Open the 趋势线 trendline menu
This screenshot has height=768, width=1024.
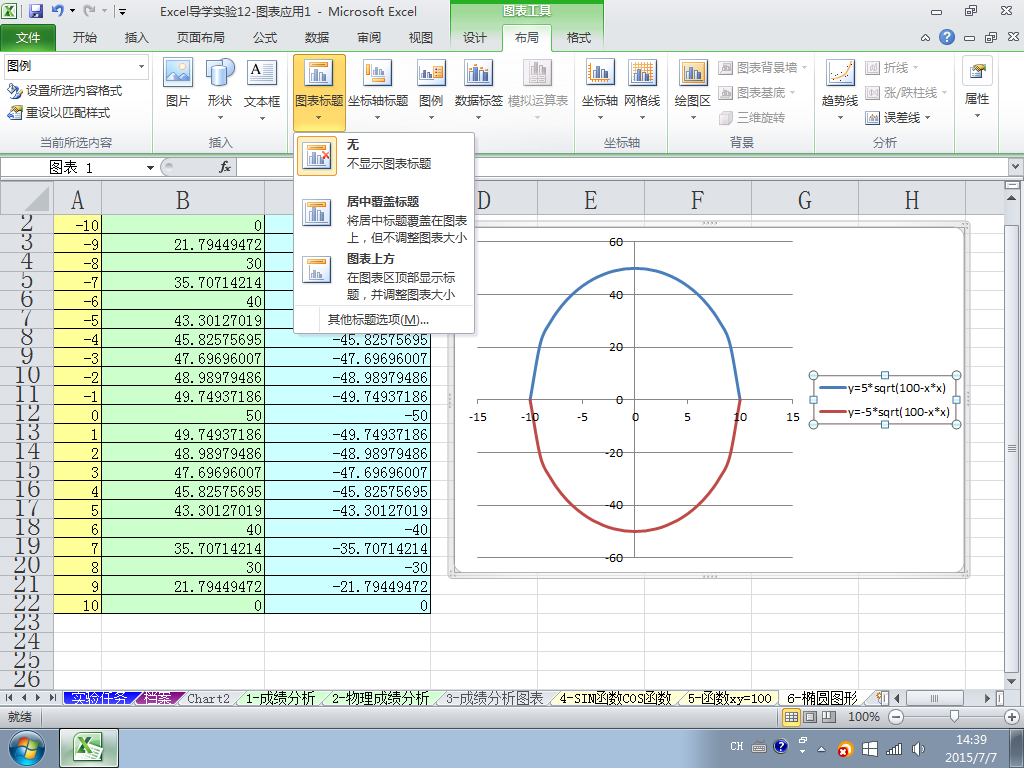pos(840,89)
